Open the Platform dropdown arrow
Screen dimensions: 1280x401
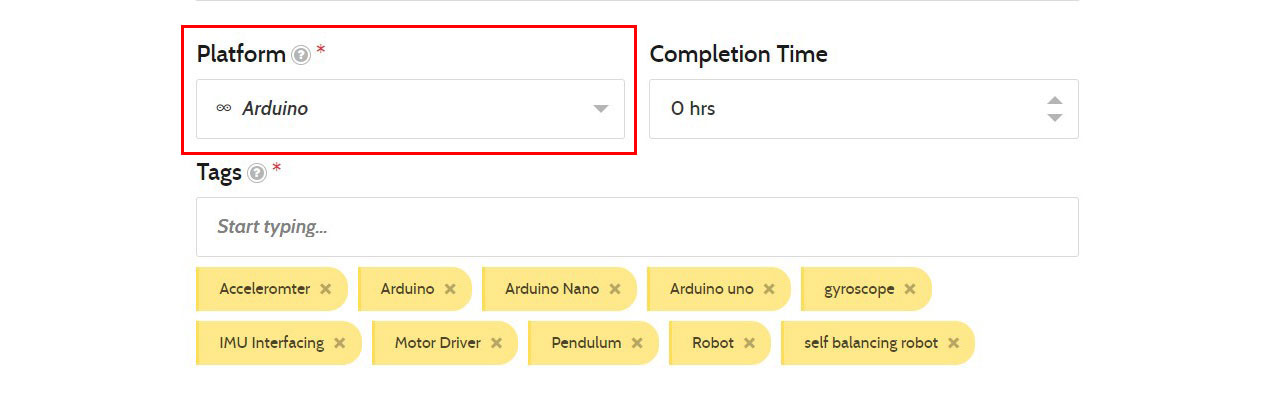pos(601,109)
